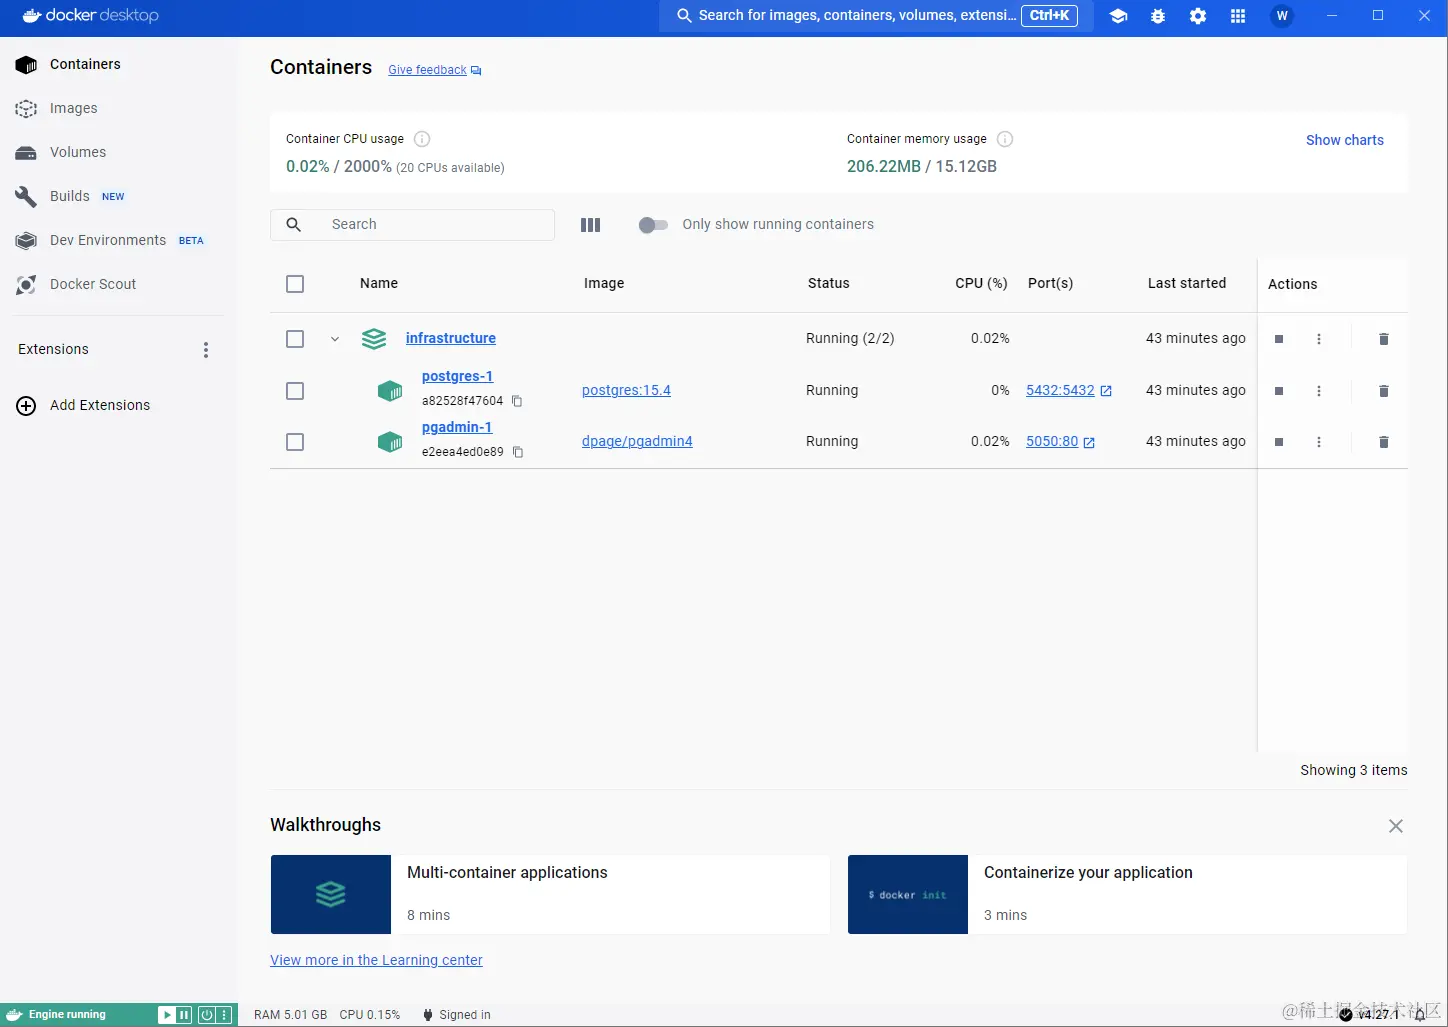Viewport: 1448px width, 1027px height.
Task: Click the containers Search field
Action: 412,225
